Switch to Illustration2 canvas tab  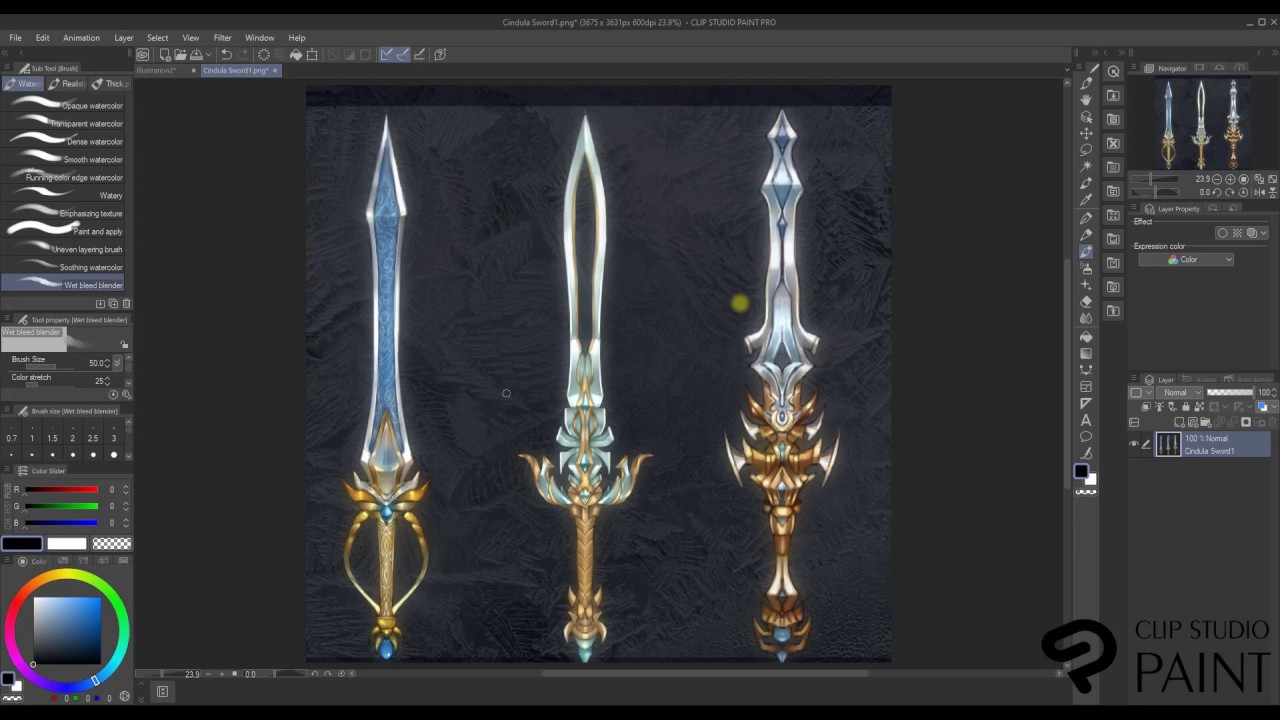155,71
